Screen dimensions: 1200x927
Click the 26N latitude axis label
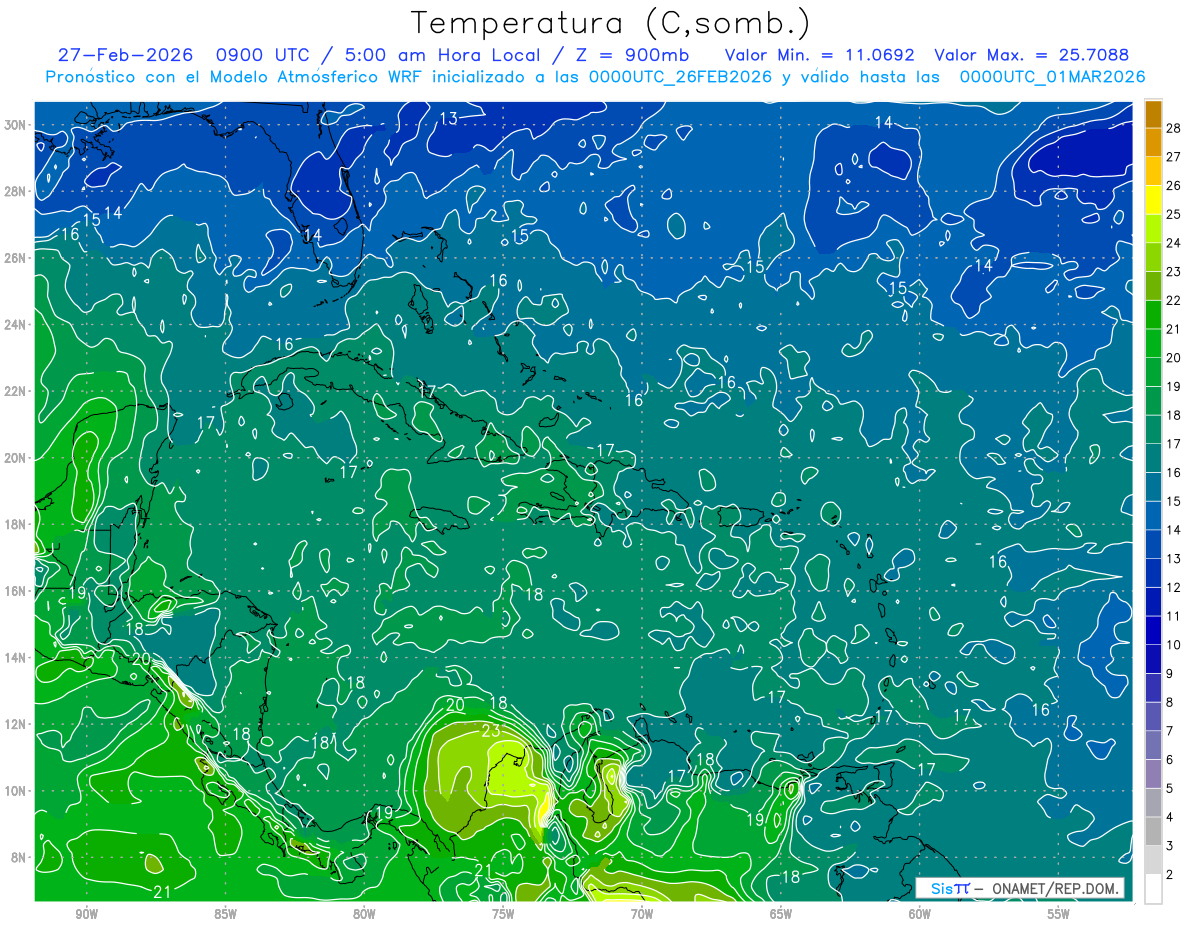click(17, 258)
